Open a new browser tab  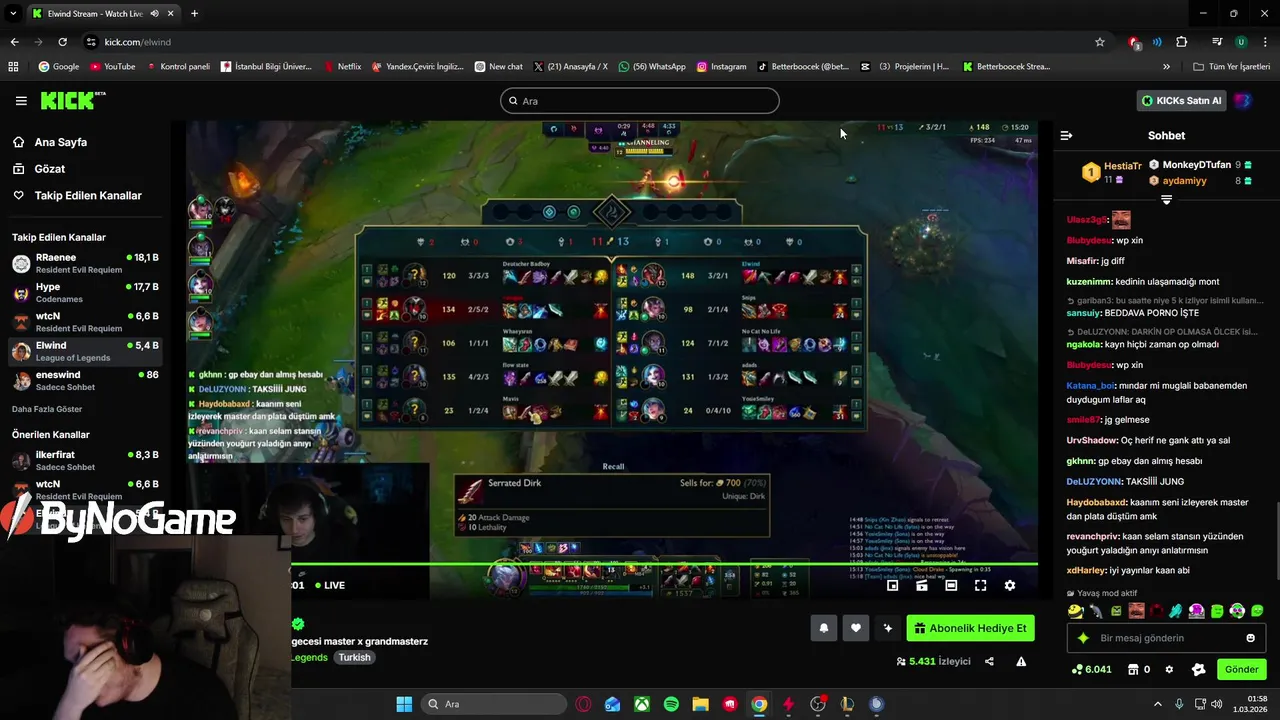pyautogui.click(x=194, y=13)
